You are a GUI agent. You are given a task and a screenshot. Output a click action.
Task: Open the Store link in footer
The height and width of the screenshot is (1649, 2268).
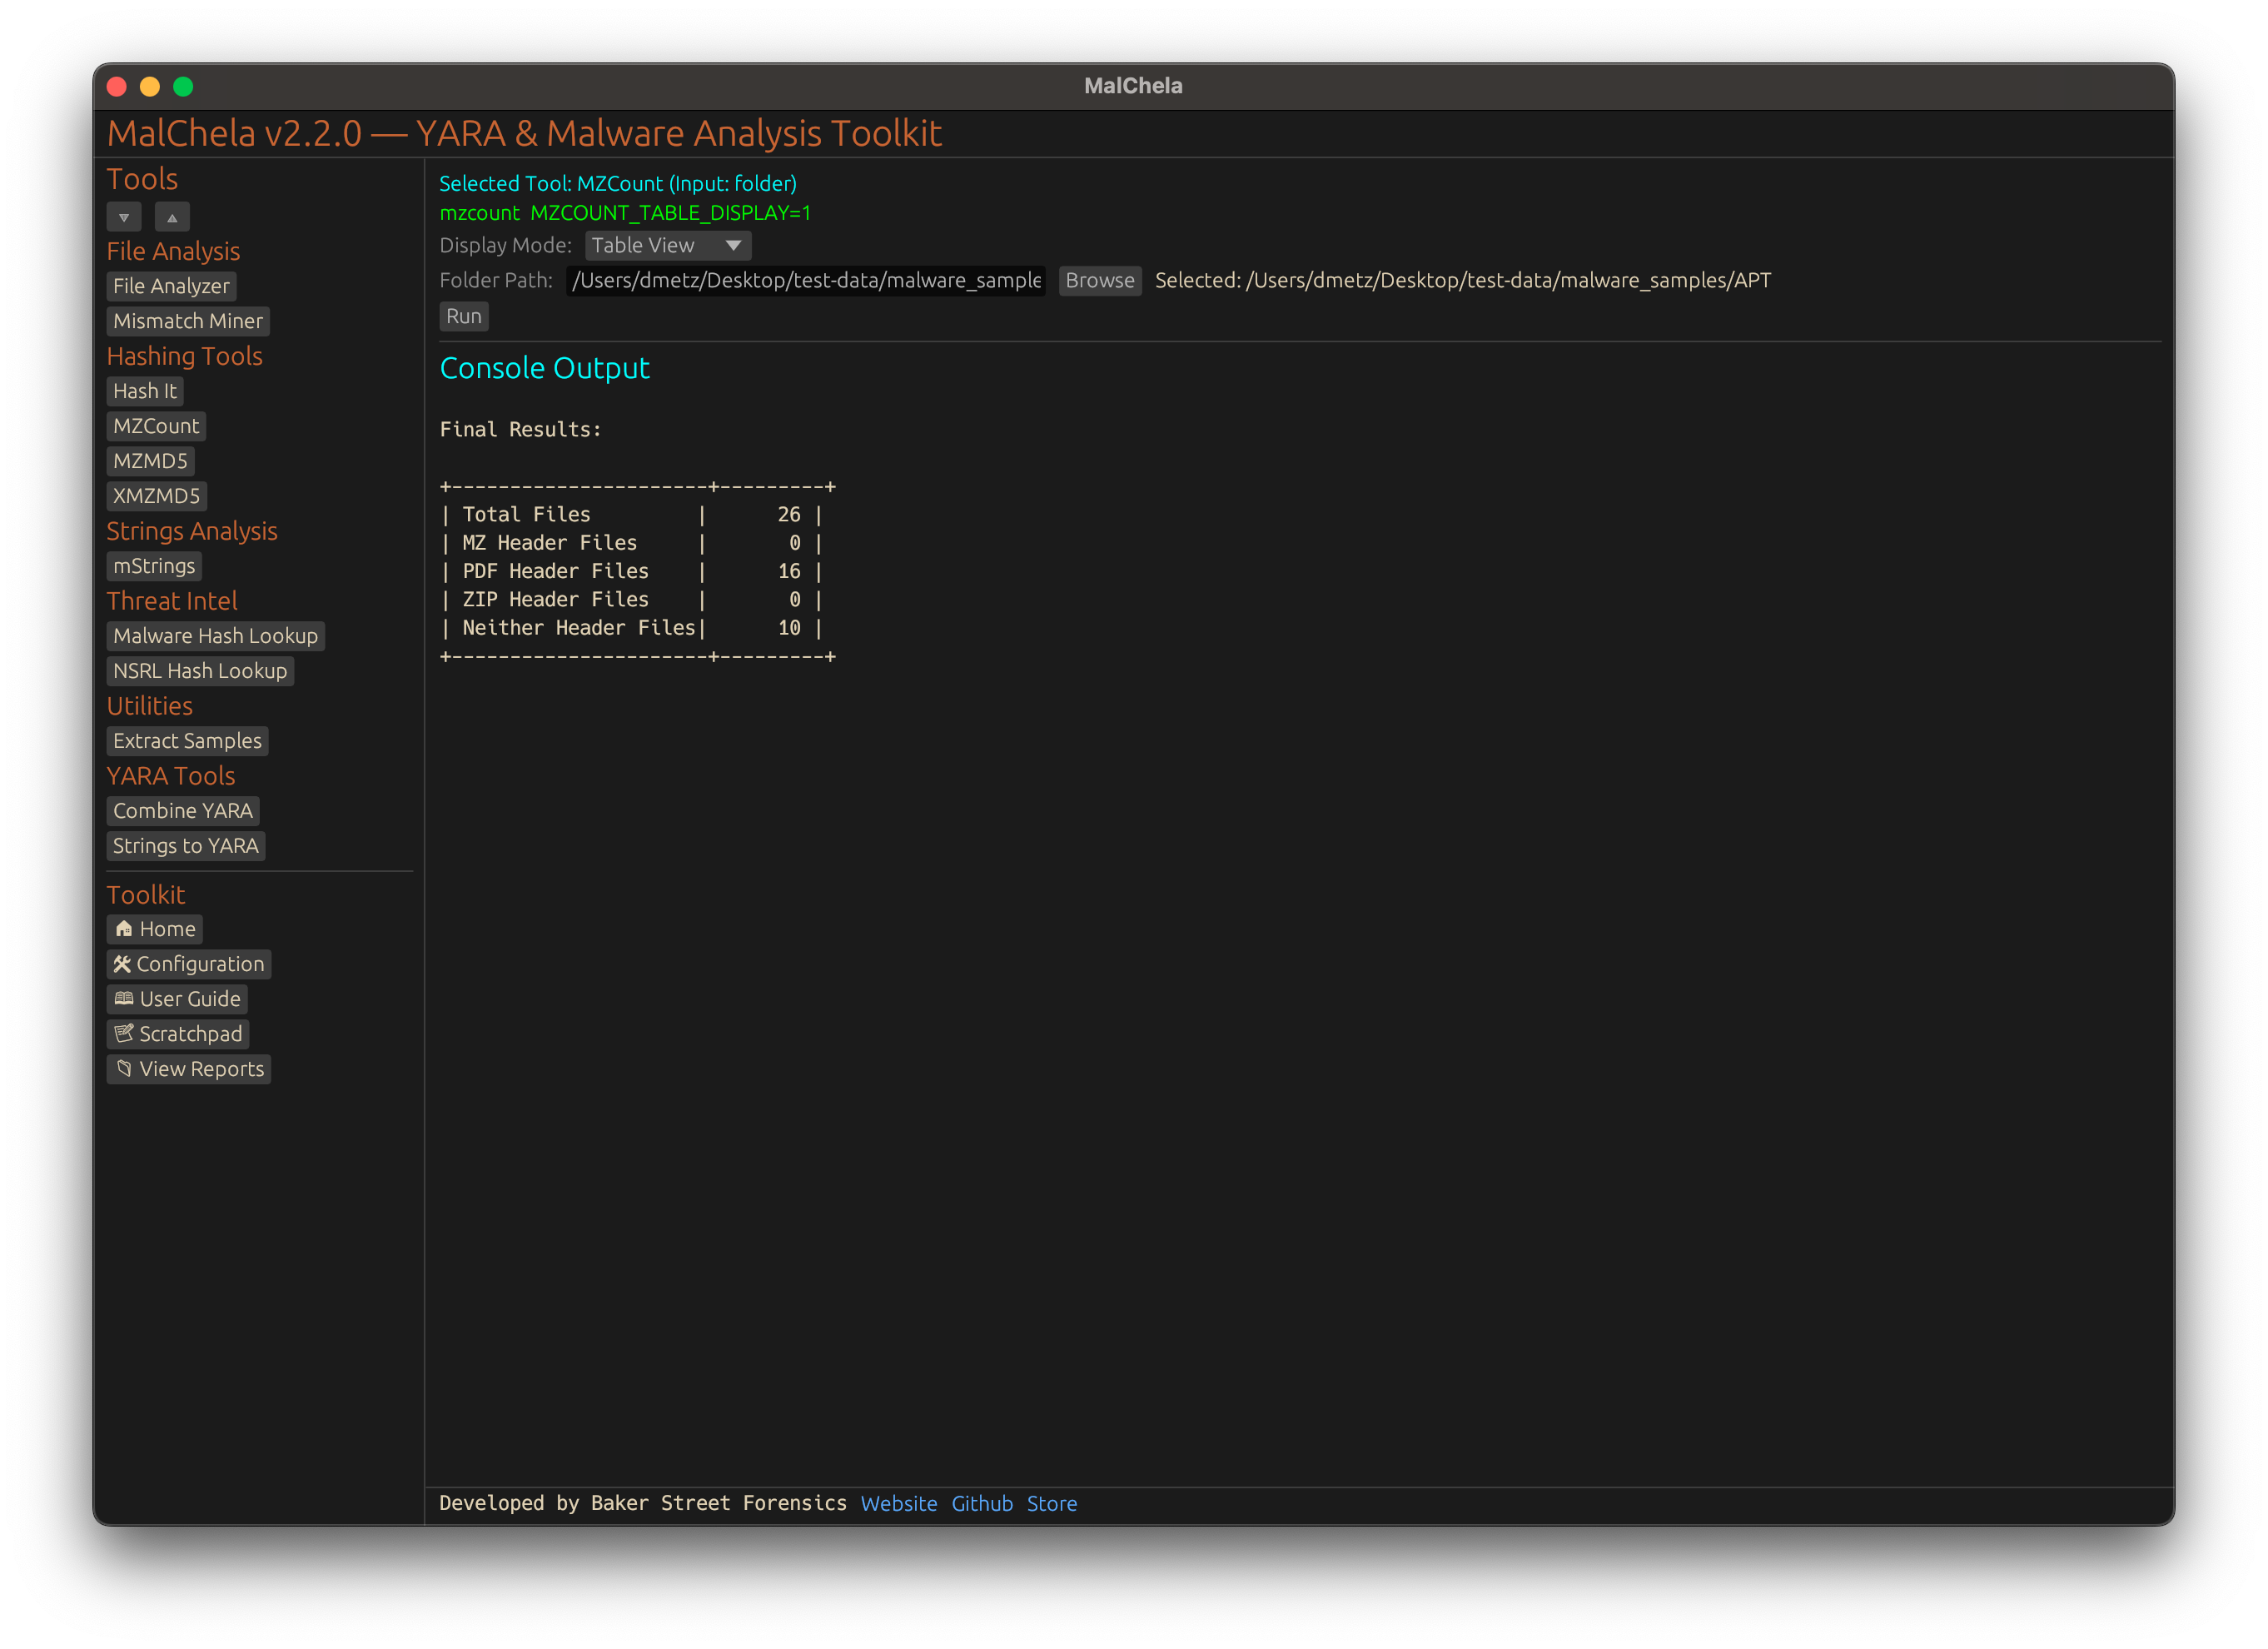tap(1052, 1504)
